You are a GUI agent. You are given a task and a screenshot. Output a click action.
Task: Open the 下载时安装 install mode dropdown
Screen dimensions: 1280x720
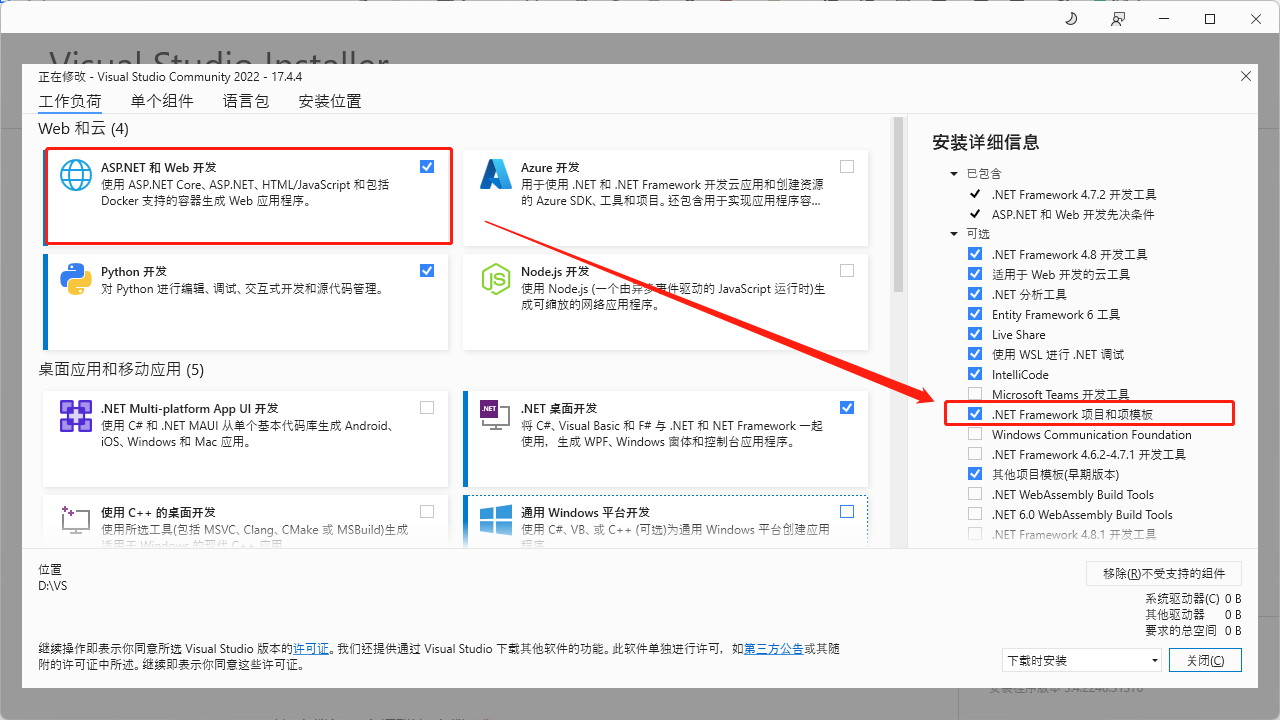[1082, 660]
